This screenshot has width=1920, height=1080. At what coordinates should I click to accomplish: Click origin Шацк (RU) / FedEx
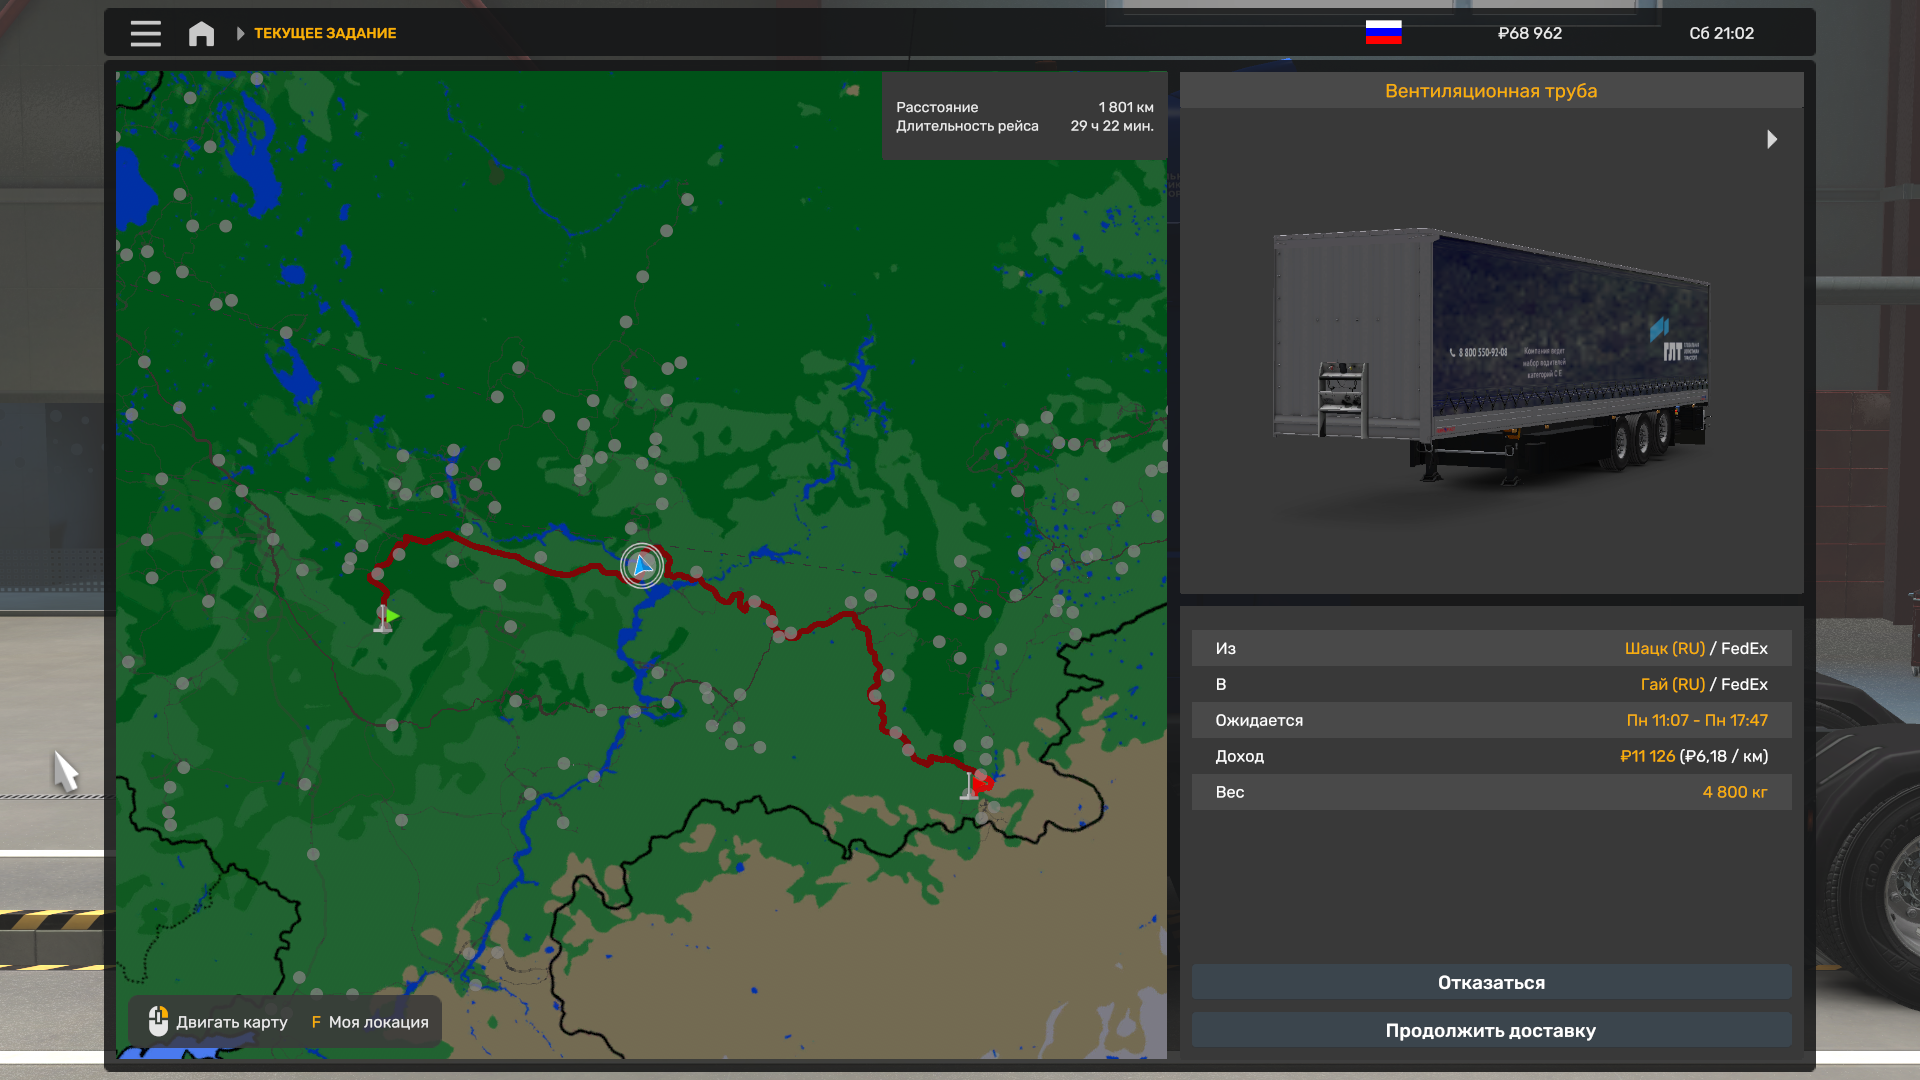[x=1696, y=648]
